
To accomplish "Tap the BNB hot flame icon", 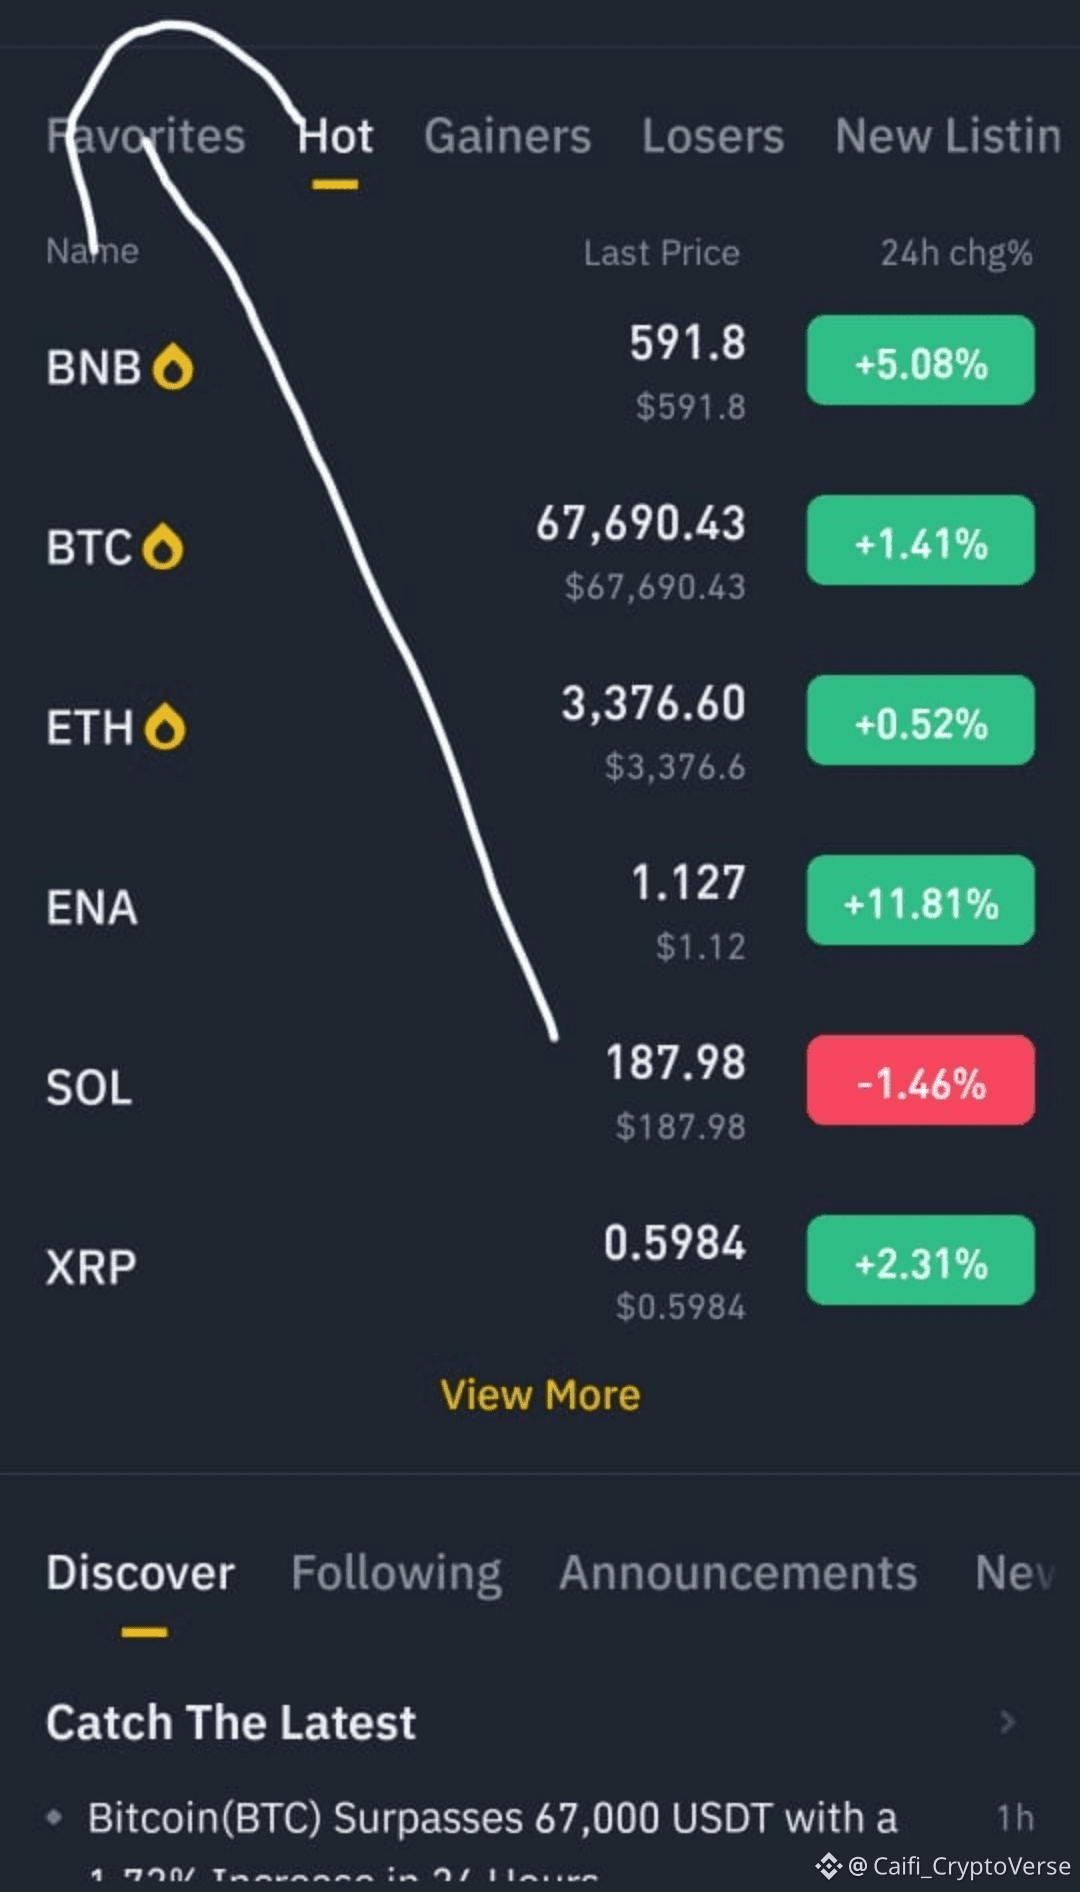I will (x=173, y=367).
